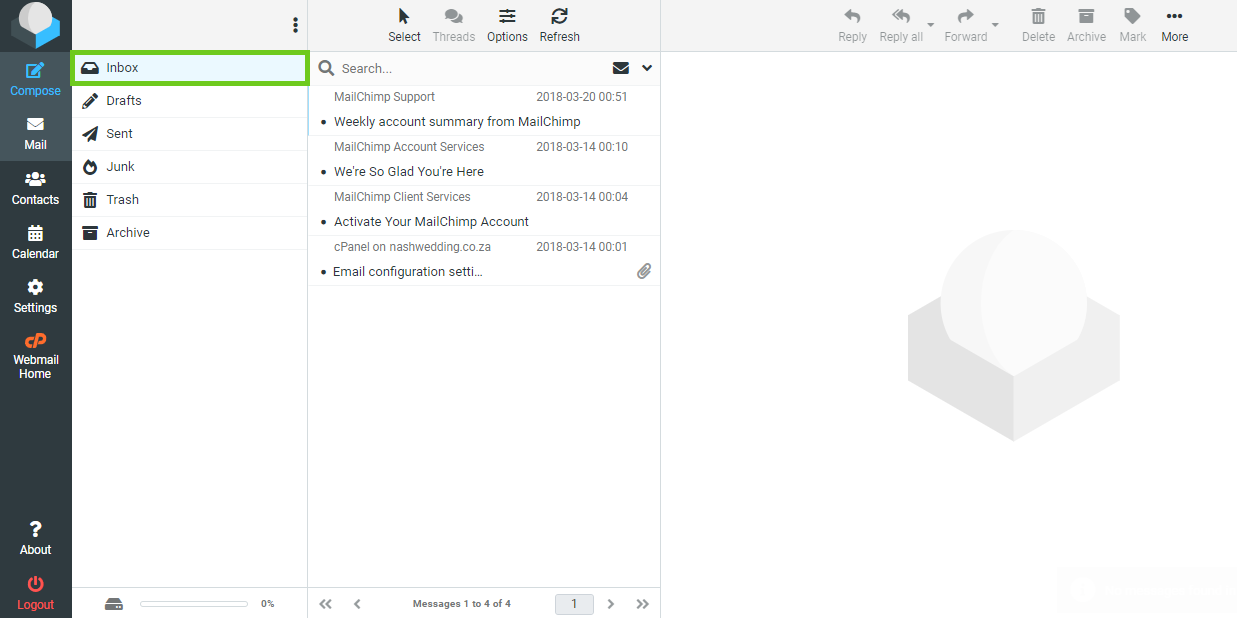Open the folder actions three-dot menu
The image size is (1237, 618).
point(295,25)
